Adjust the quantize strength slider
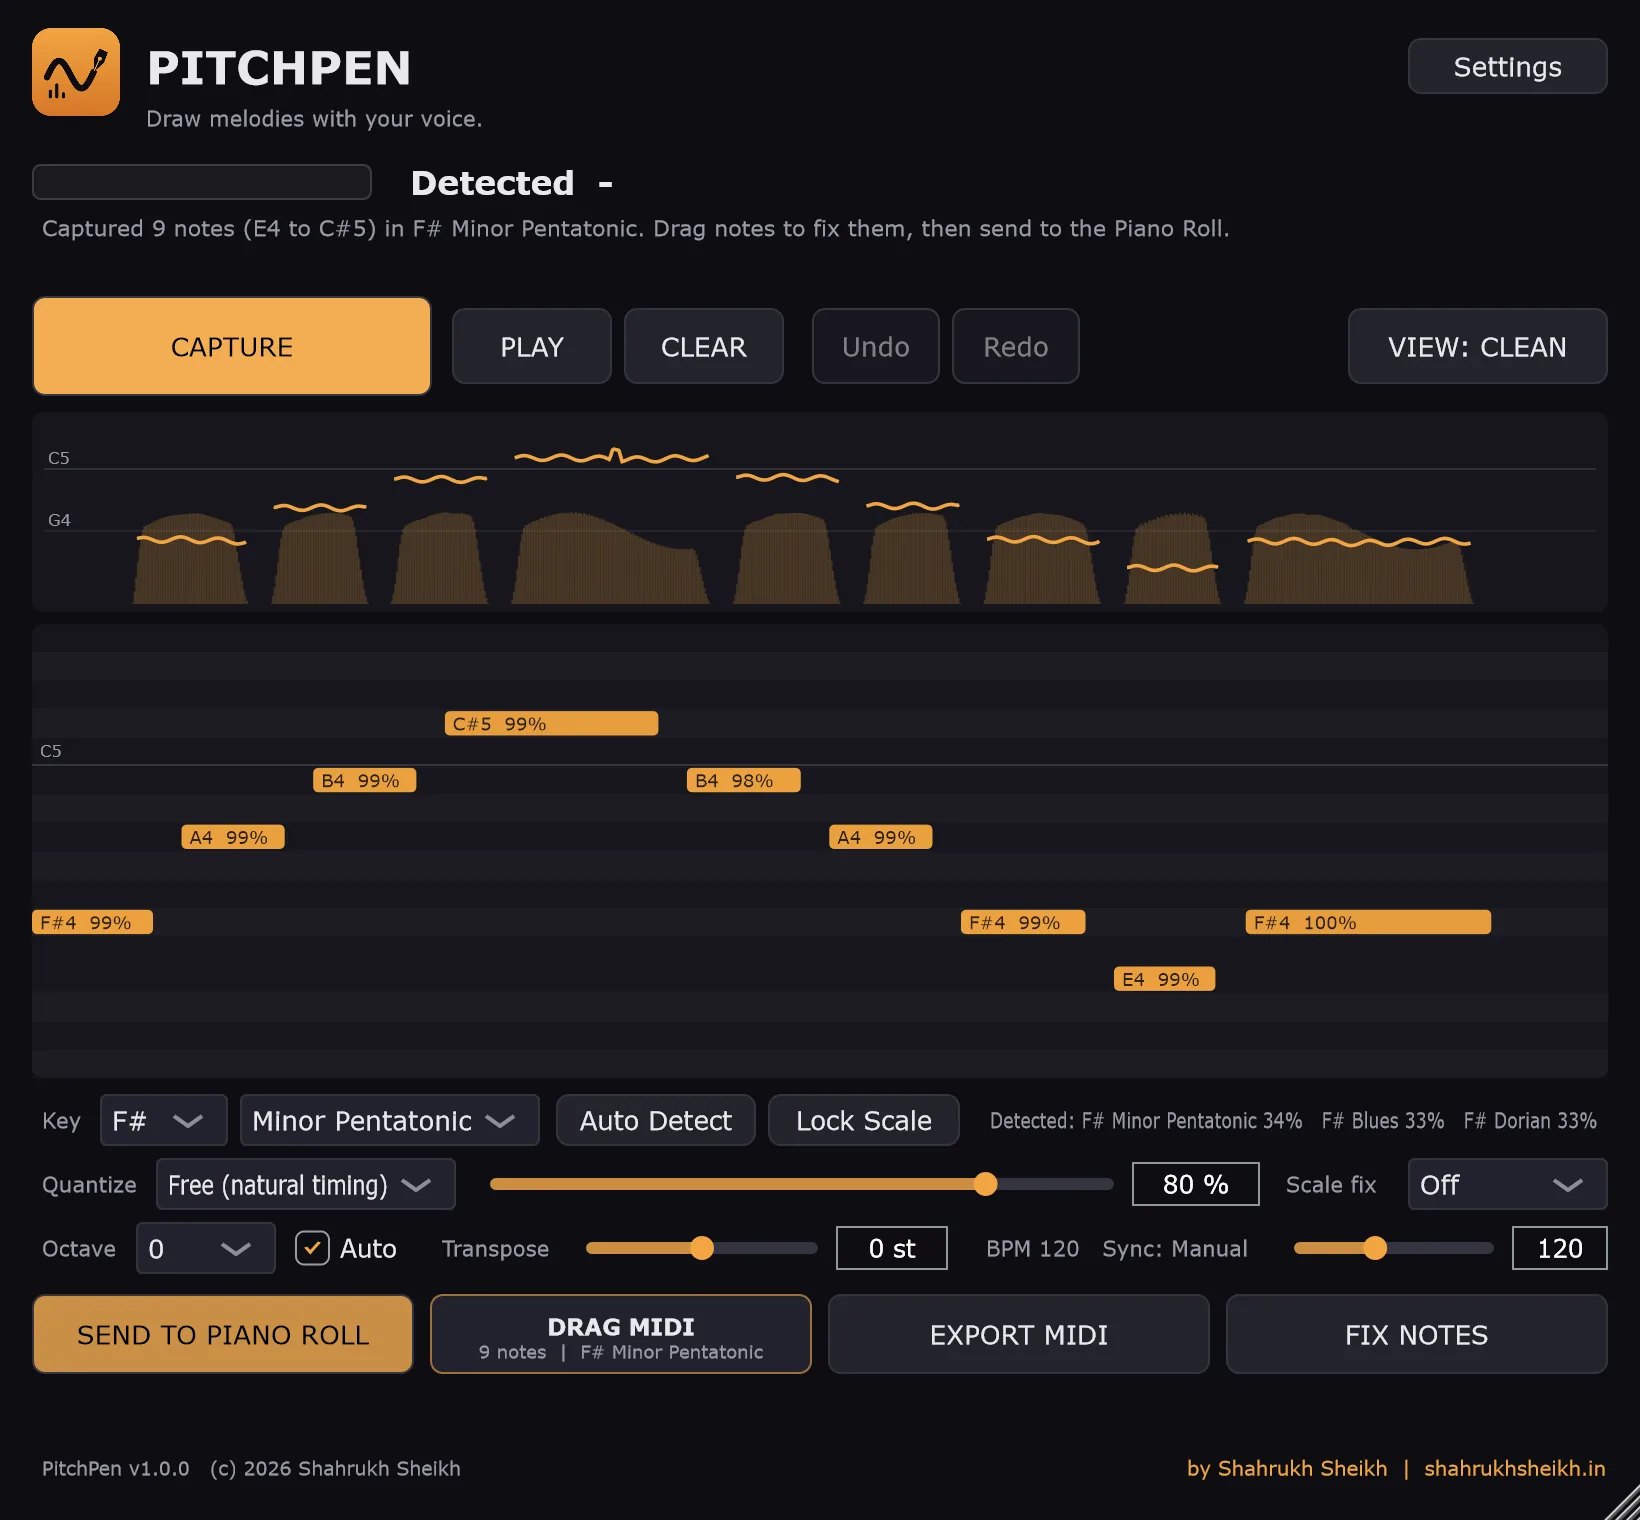 click(801, 1184)
